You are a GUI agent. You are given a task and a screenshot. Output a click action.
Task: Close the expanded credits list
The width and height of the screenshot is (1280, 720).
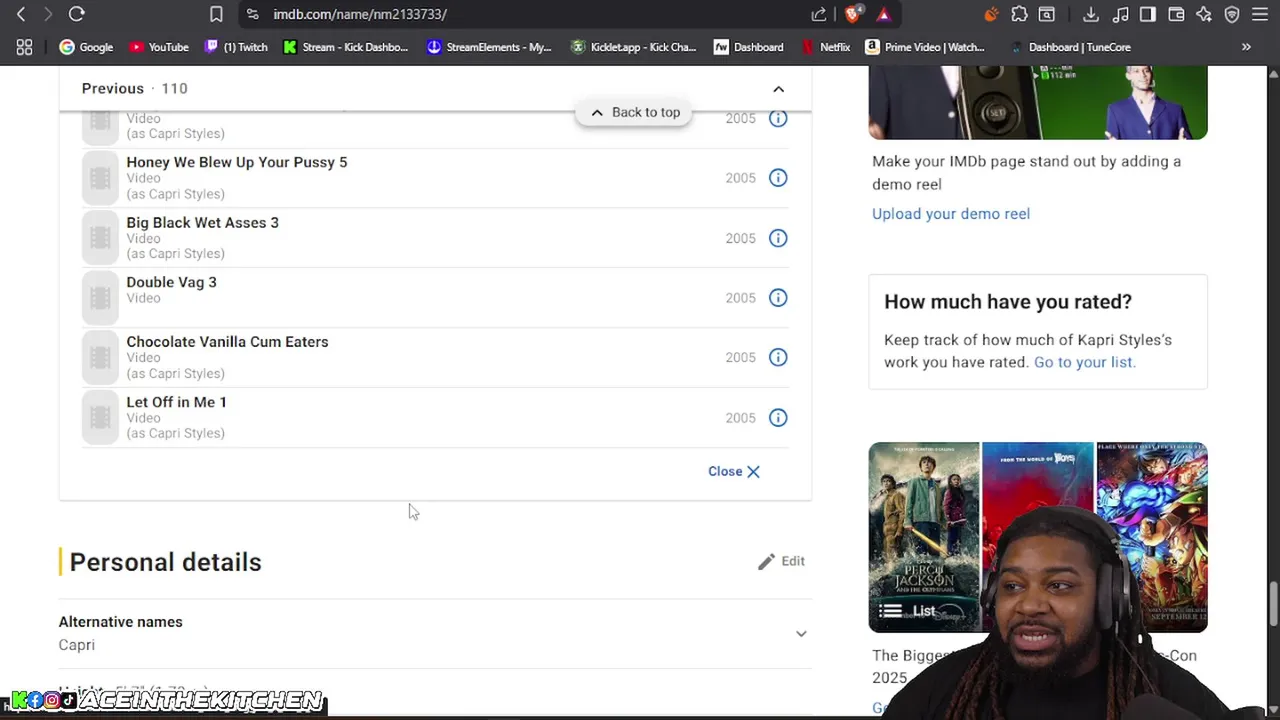pyautogui.click(x=734, y=472)
